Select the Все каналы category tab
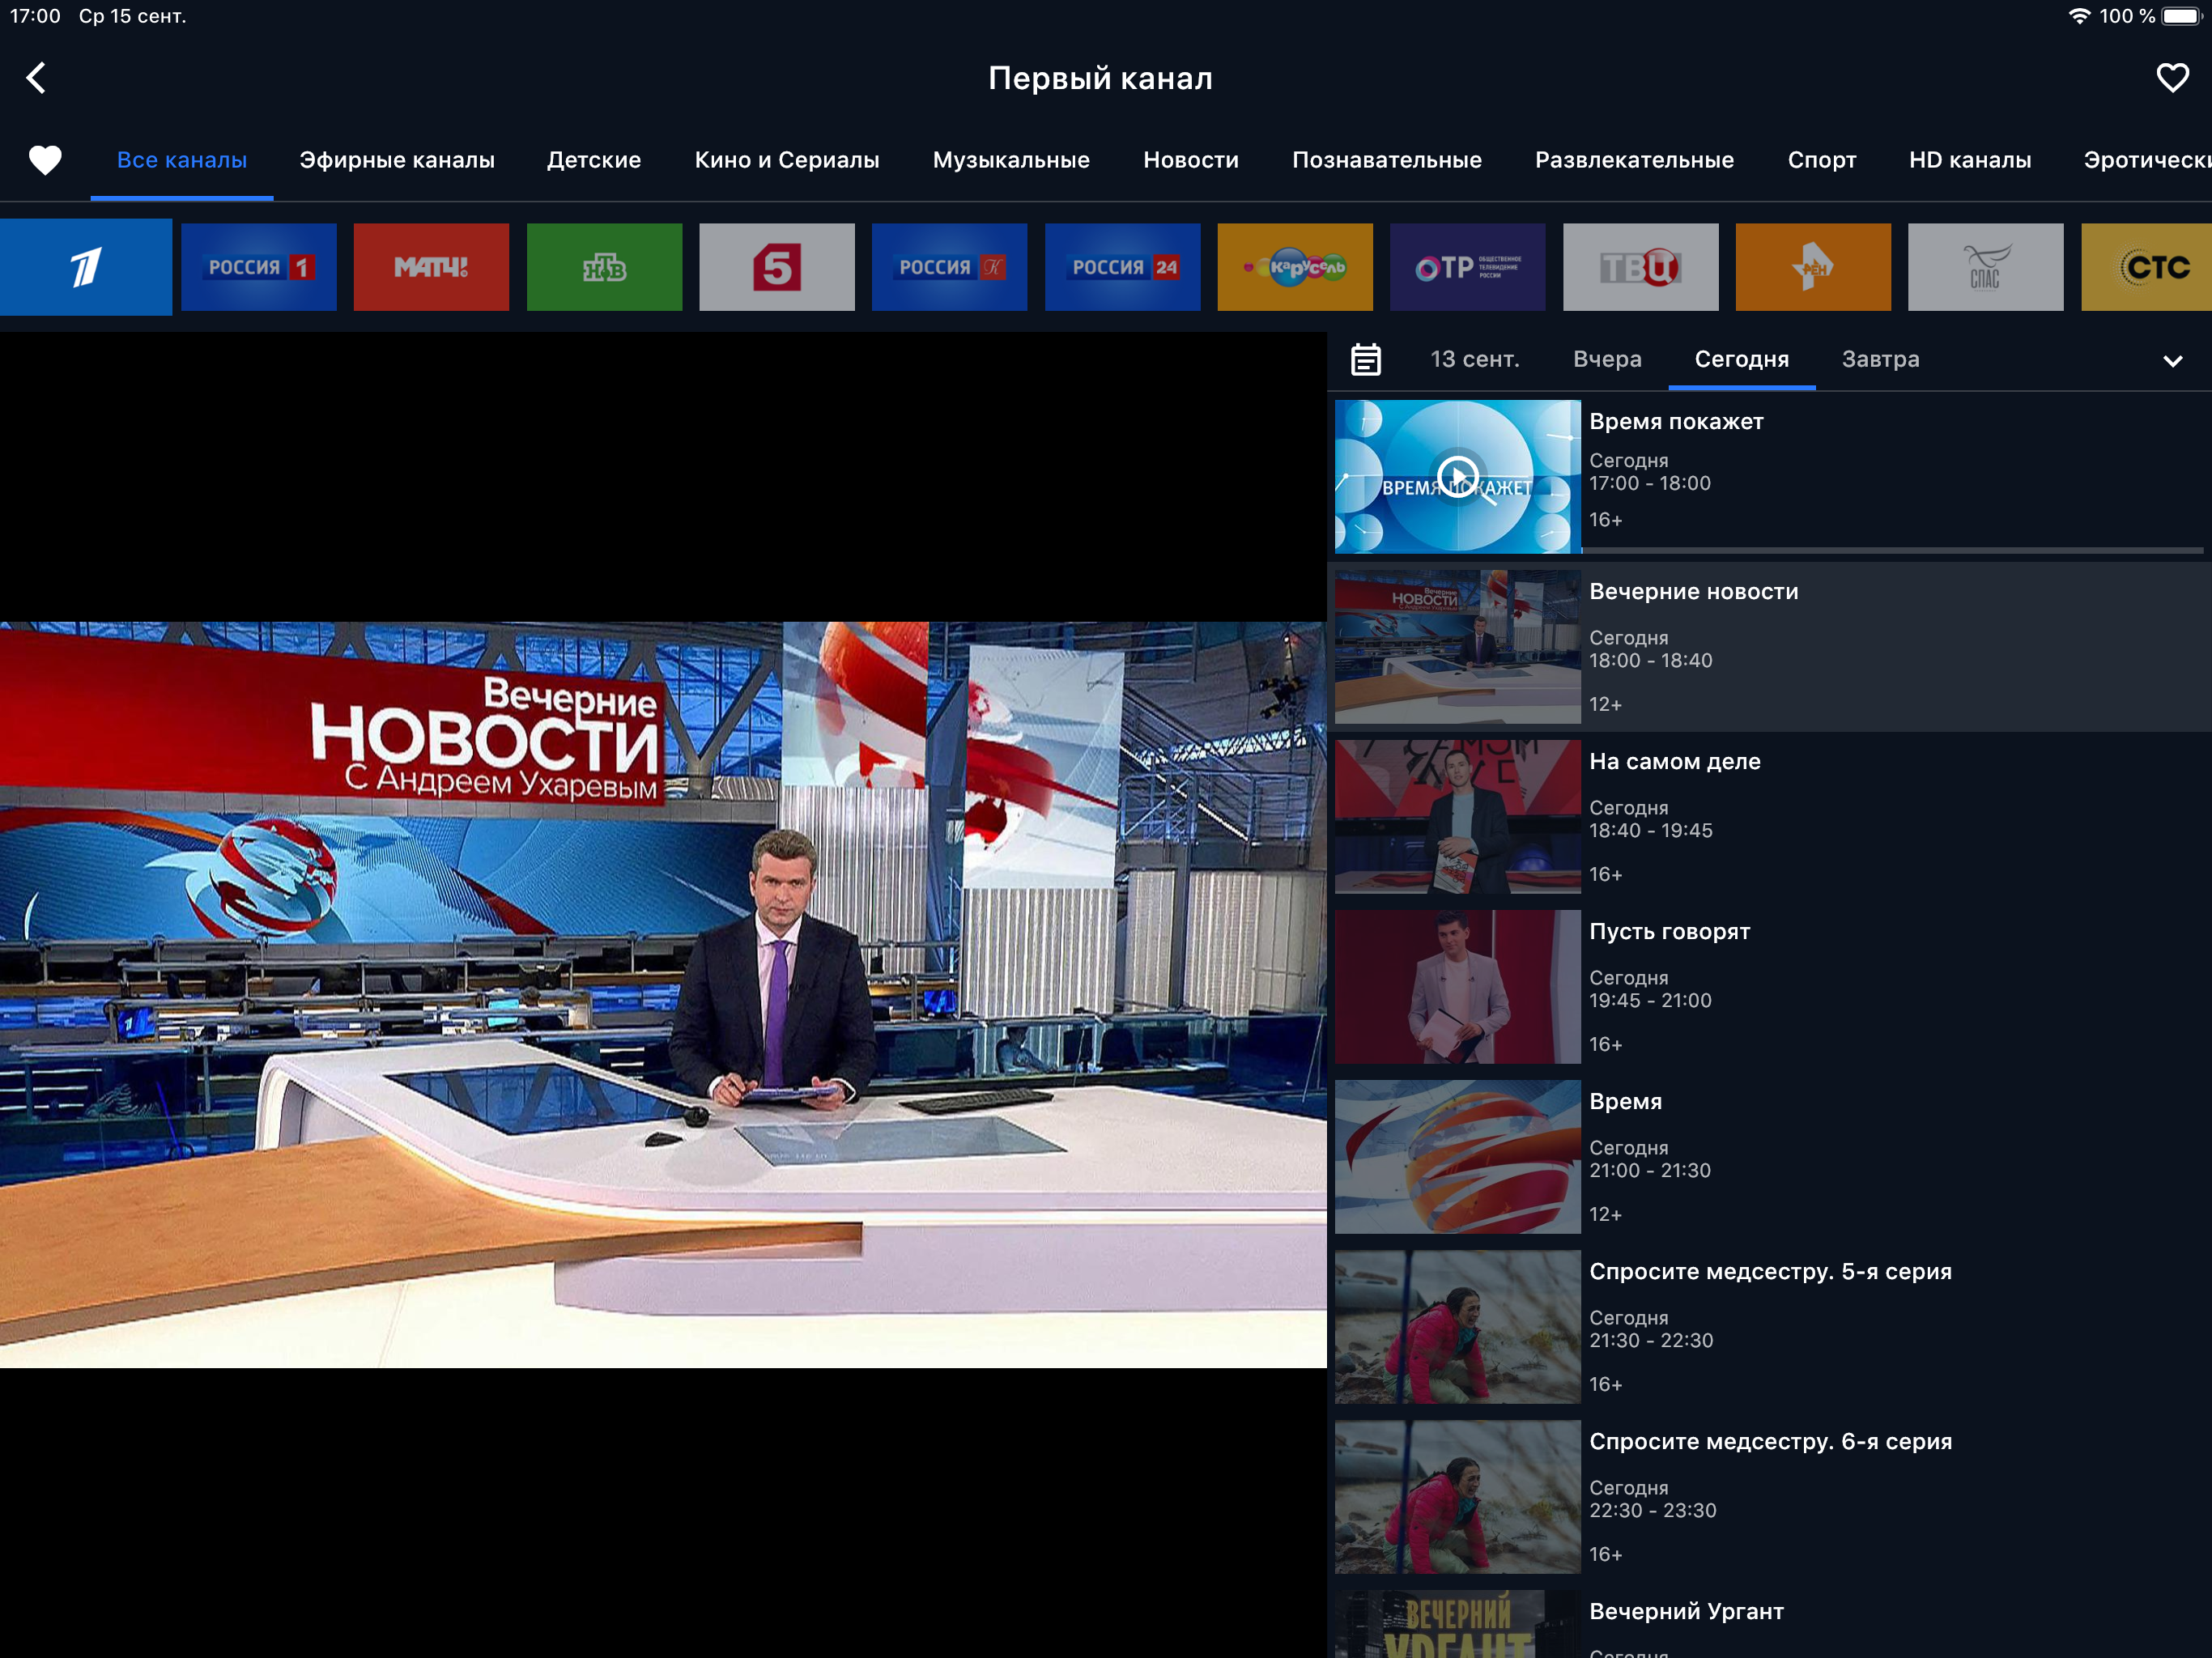This screenshot has height=1658, width=2212. click(x=182, y=160)
